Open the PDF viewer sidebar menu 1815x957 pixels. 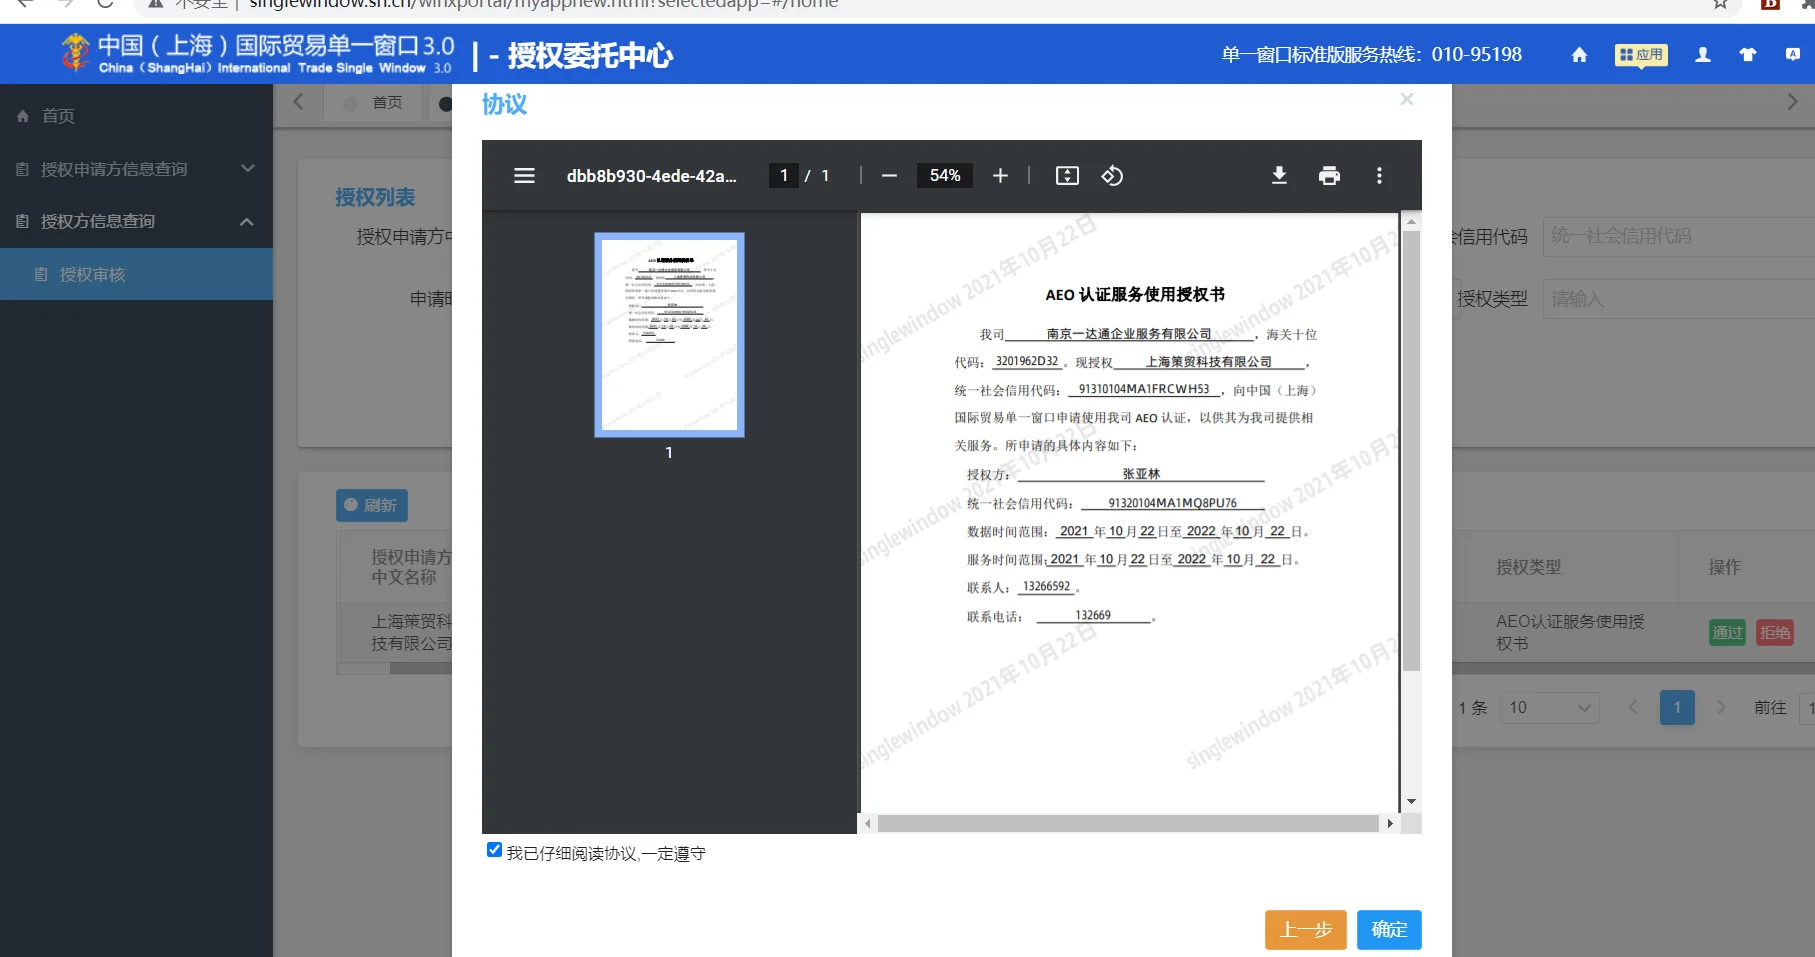tap(524, 176)
